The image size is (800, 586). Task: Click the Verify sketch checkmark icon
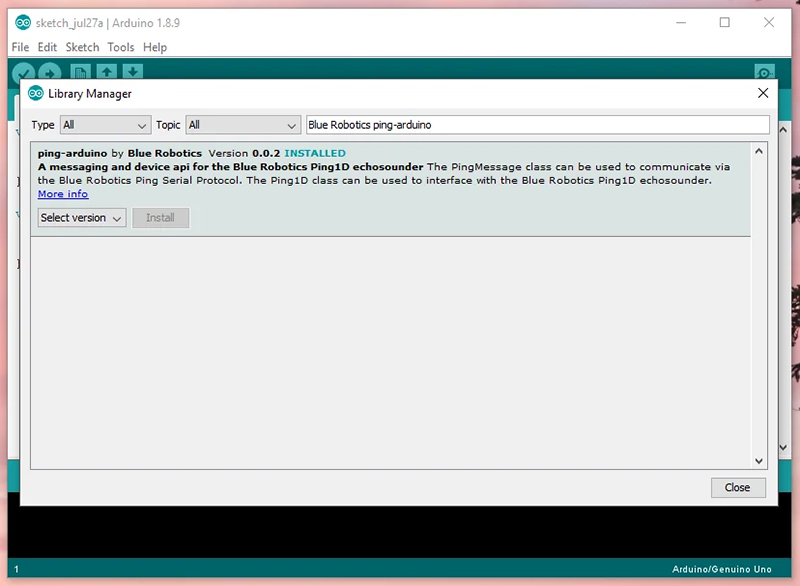click(22, 73)
